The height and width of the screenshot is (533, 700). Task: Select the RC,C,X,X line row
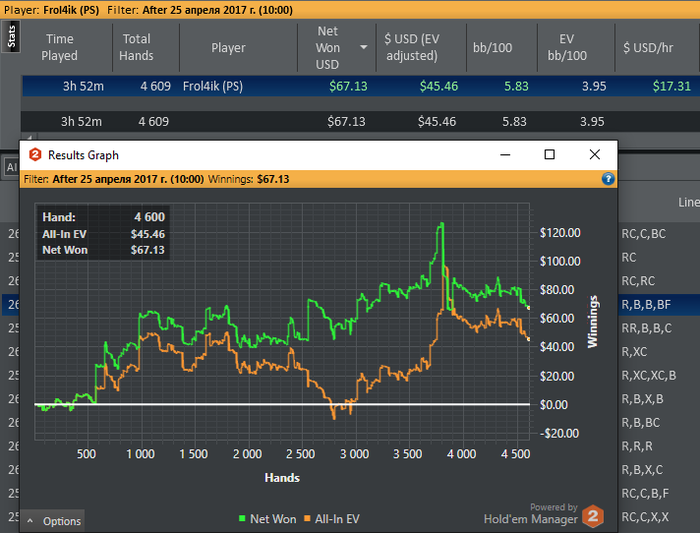click(645, 517)
